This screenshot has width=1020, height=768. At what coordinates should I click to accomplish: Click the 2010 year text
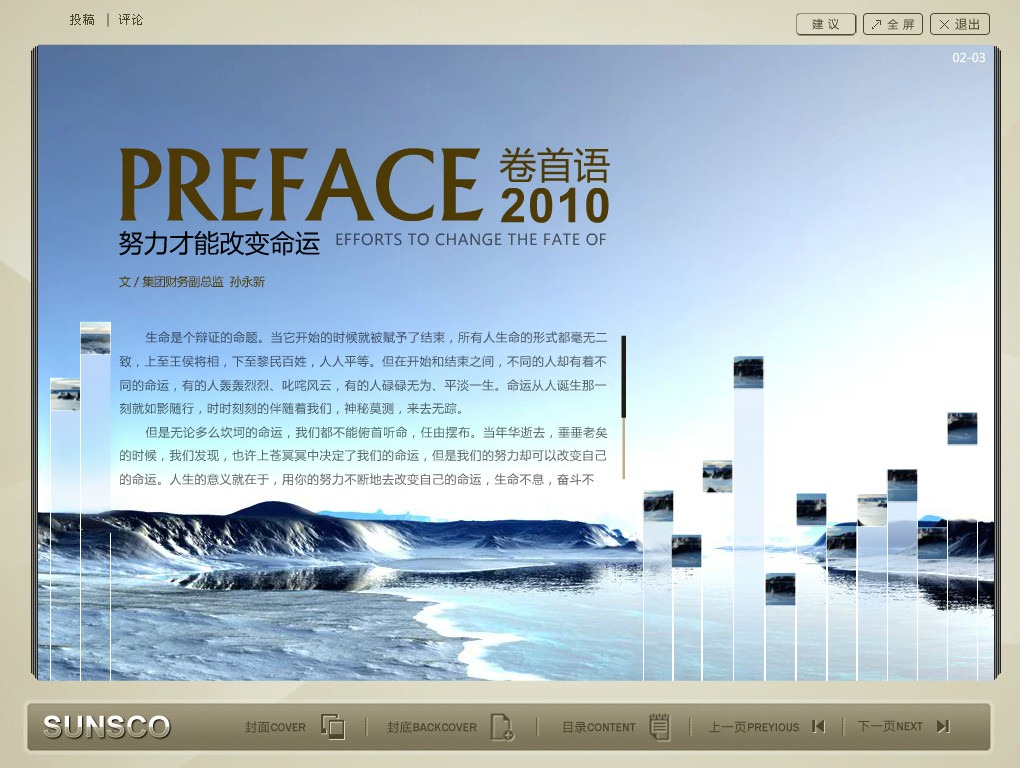[x=554, y=205]
